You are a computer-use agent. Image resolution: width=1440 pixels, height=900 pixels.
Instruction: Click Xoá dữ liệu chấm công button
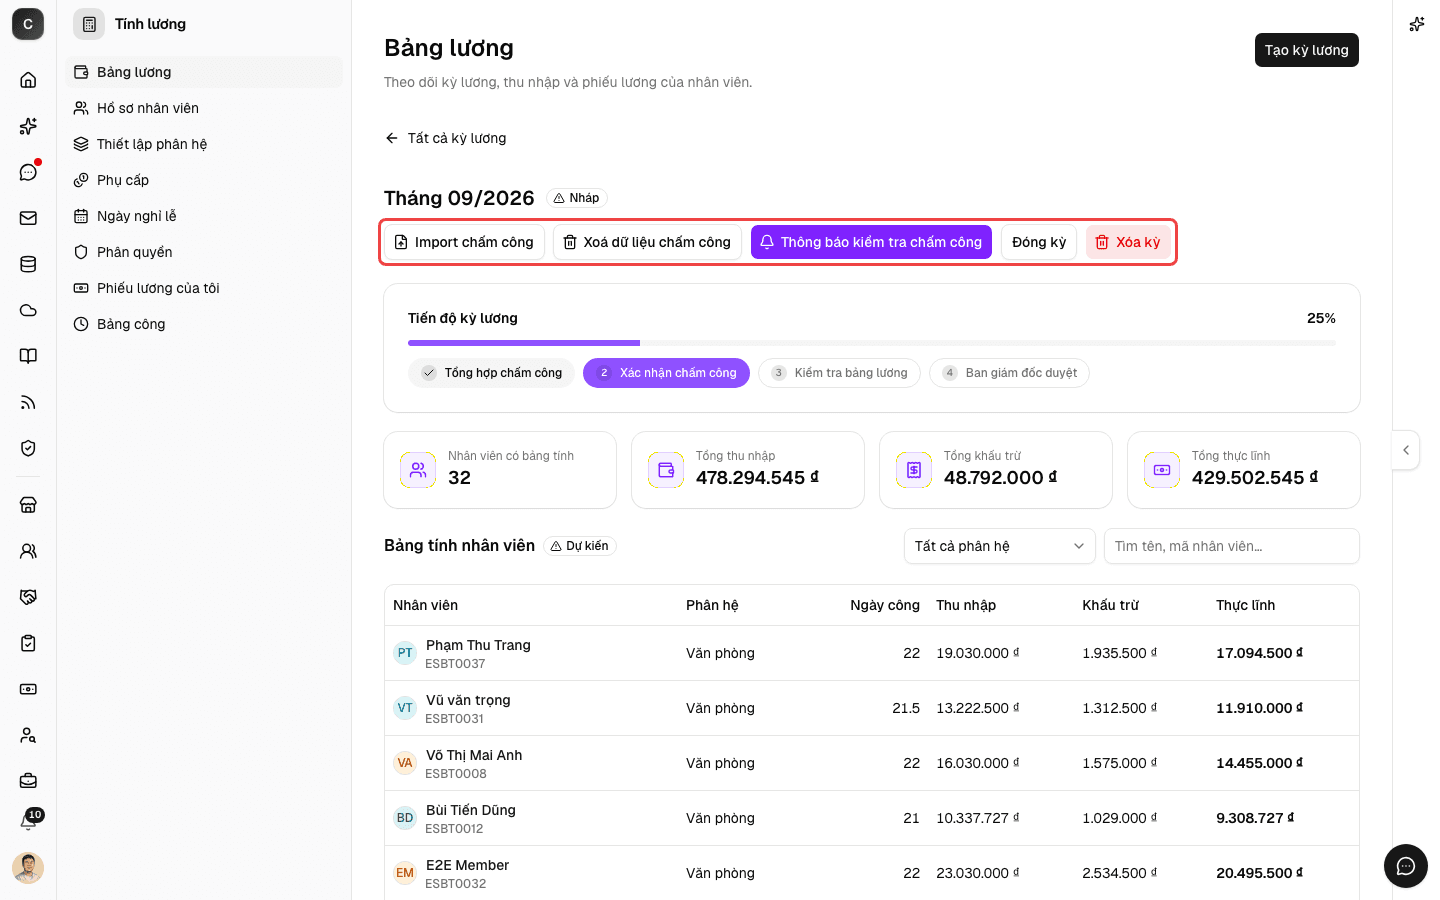tap(647, 242)
